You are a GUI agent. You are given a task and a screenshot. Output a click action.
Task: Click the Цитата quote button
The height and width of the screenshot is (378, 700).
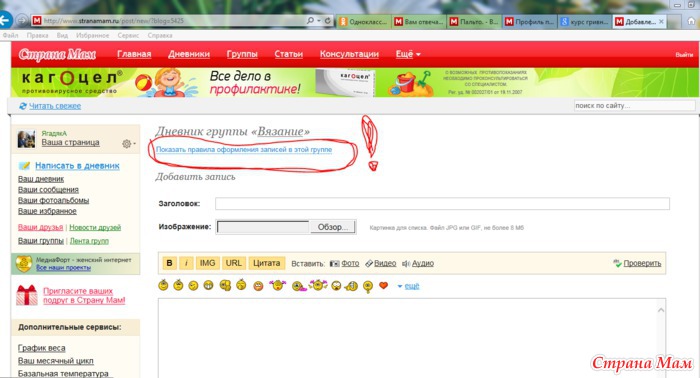click(267, 263)
